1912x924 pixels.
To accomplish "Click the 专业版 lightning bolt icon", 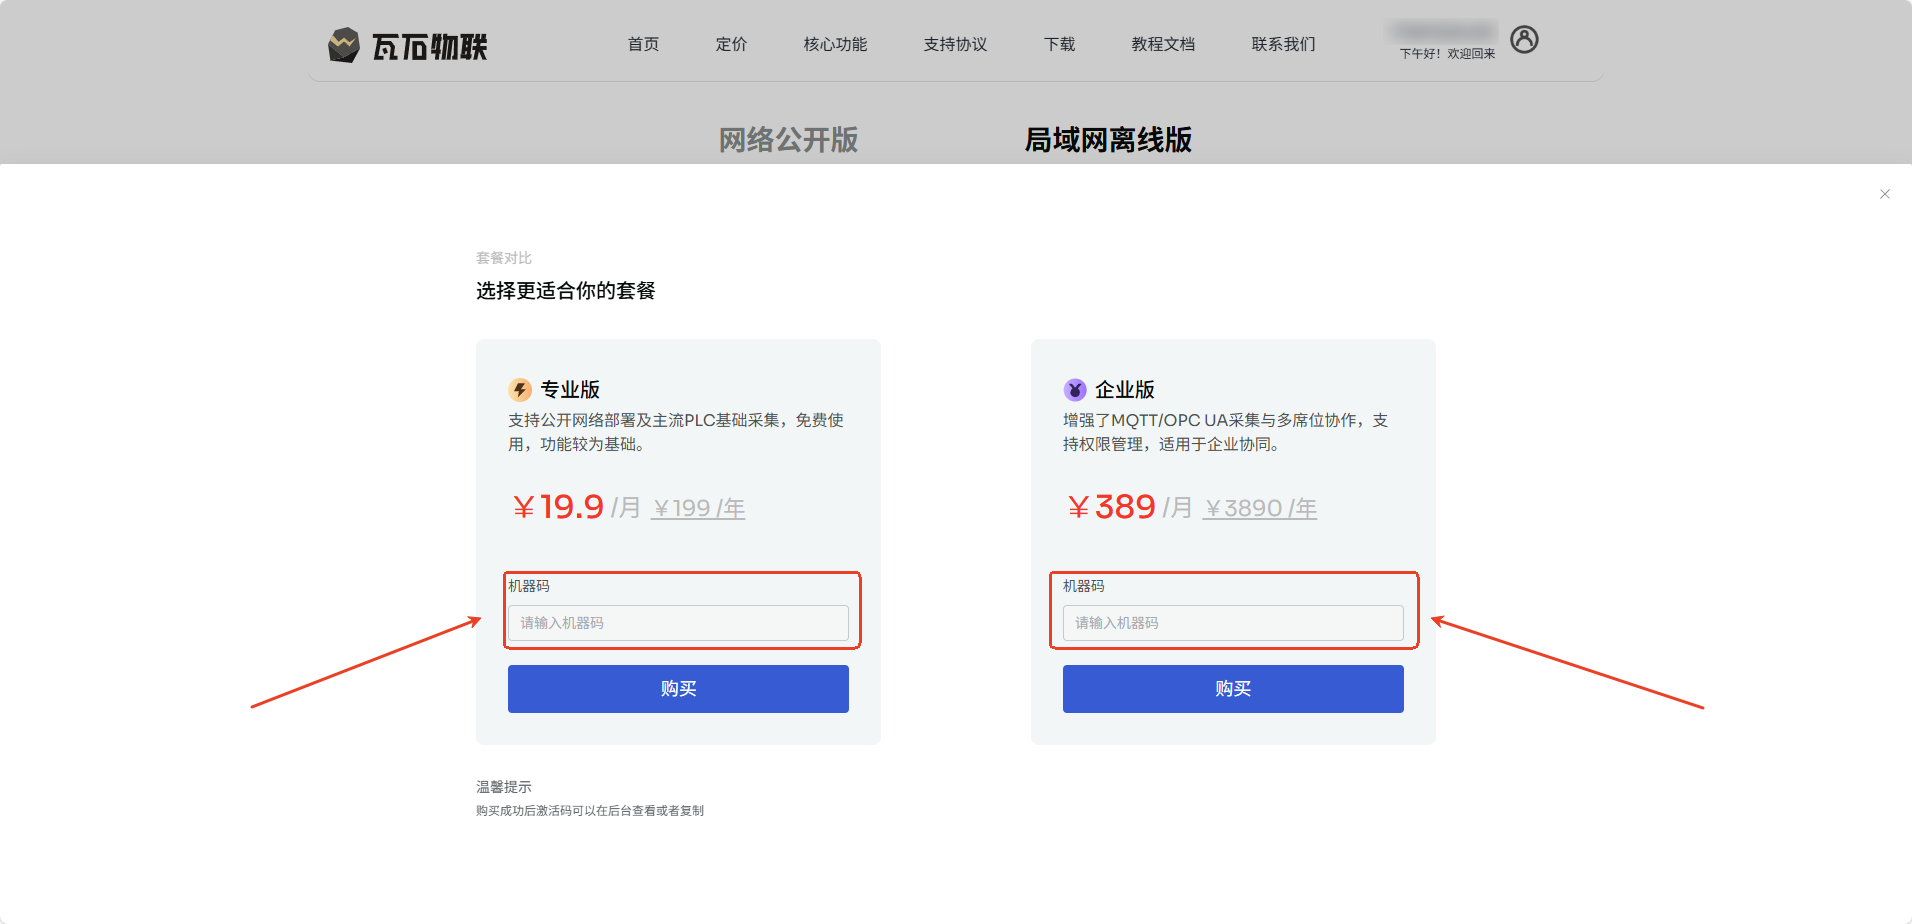I will click(520, 390).
